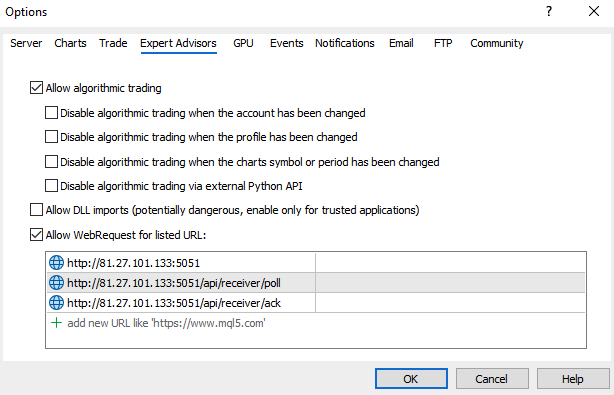Image resolution: width=614 pixels, height=395 pixels.
Task: Check disable trading when profile has been changed
Action: [51, 137]
